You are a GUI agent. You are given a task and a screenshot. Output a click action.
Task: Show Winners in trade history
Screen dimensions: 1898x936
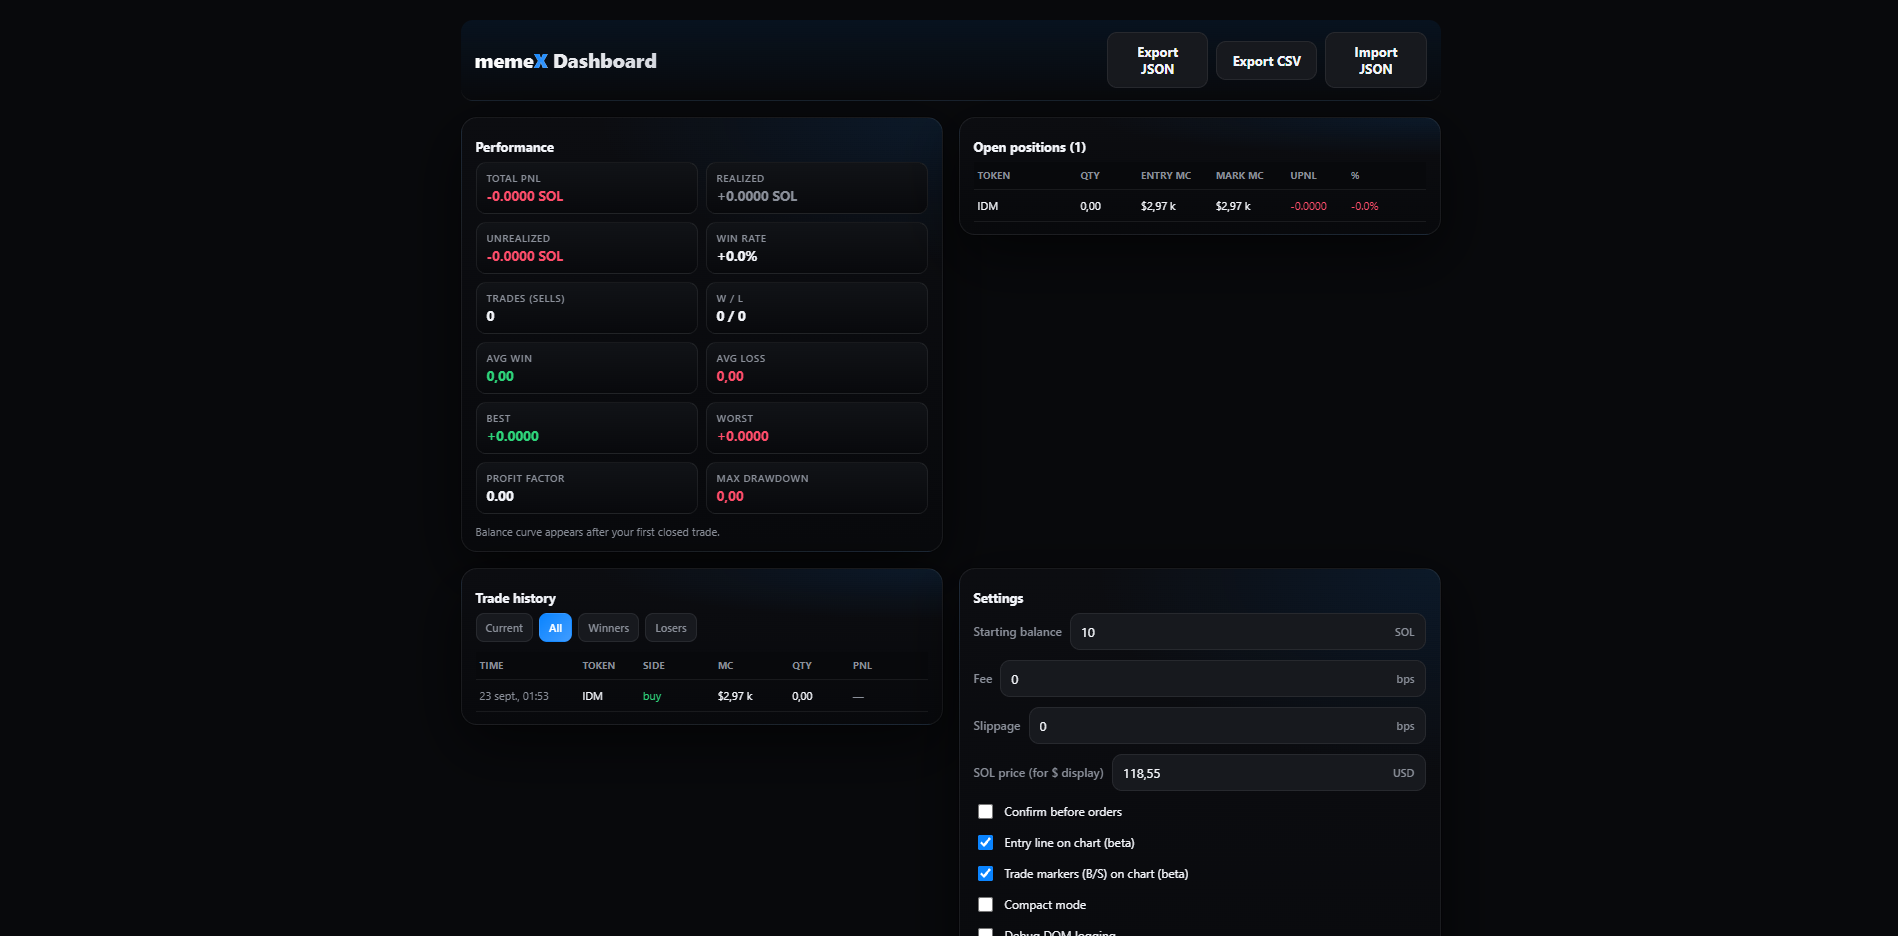608,628
